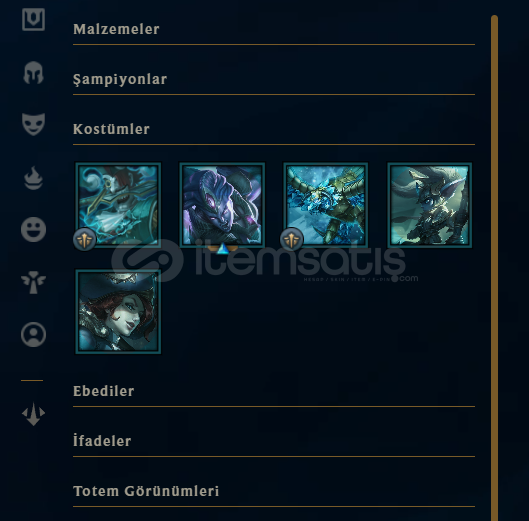Screen dimensions: 529x521
Task: Expand the Şampiyonlar section
Action: tap(274, 80)
